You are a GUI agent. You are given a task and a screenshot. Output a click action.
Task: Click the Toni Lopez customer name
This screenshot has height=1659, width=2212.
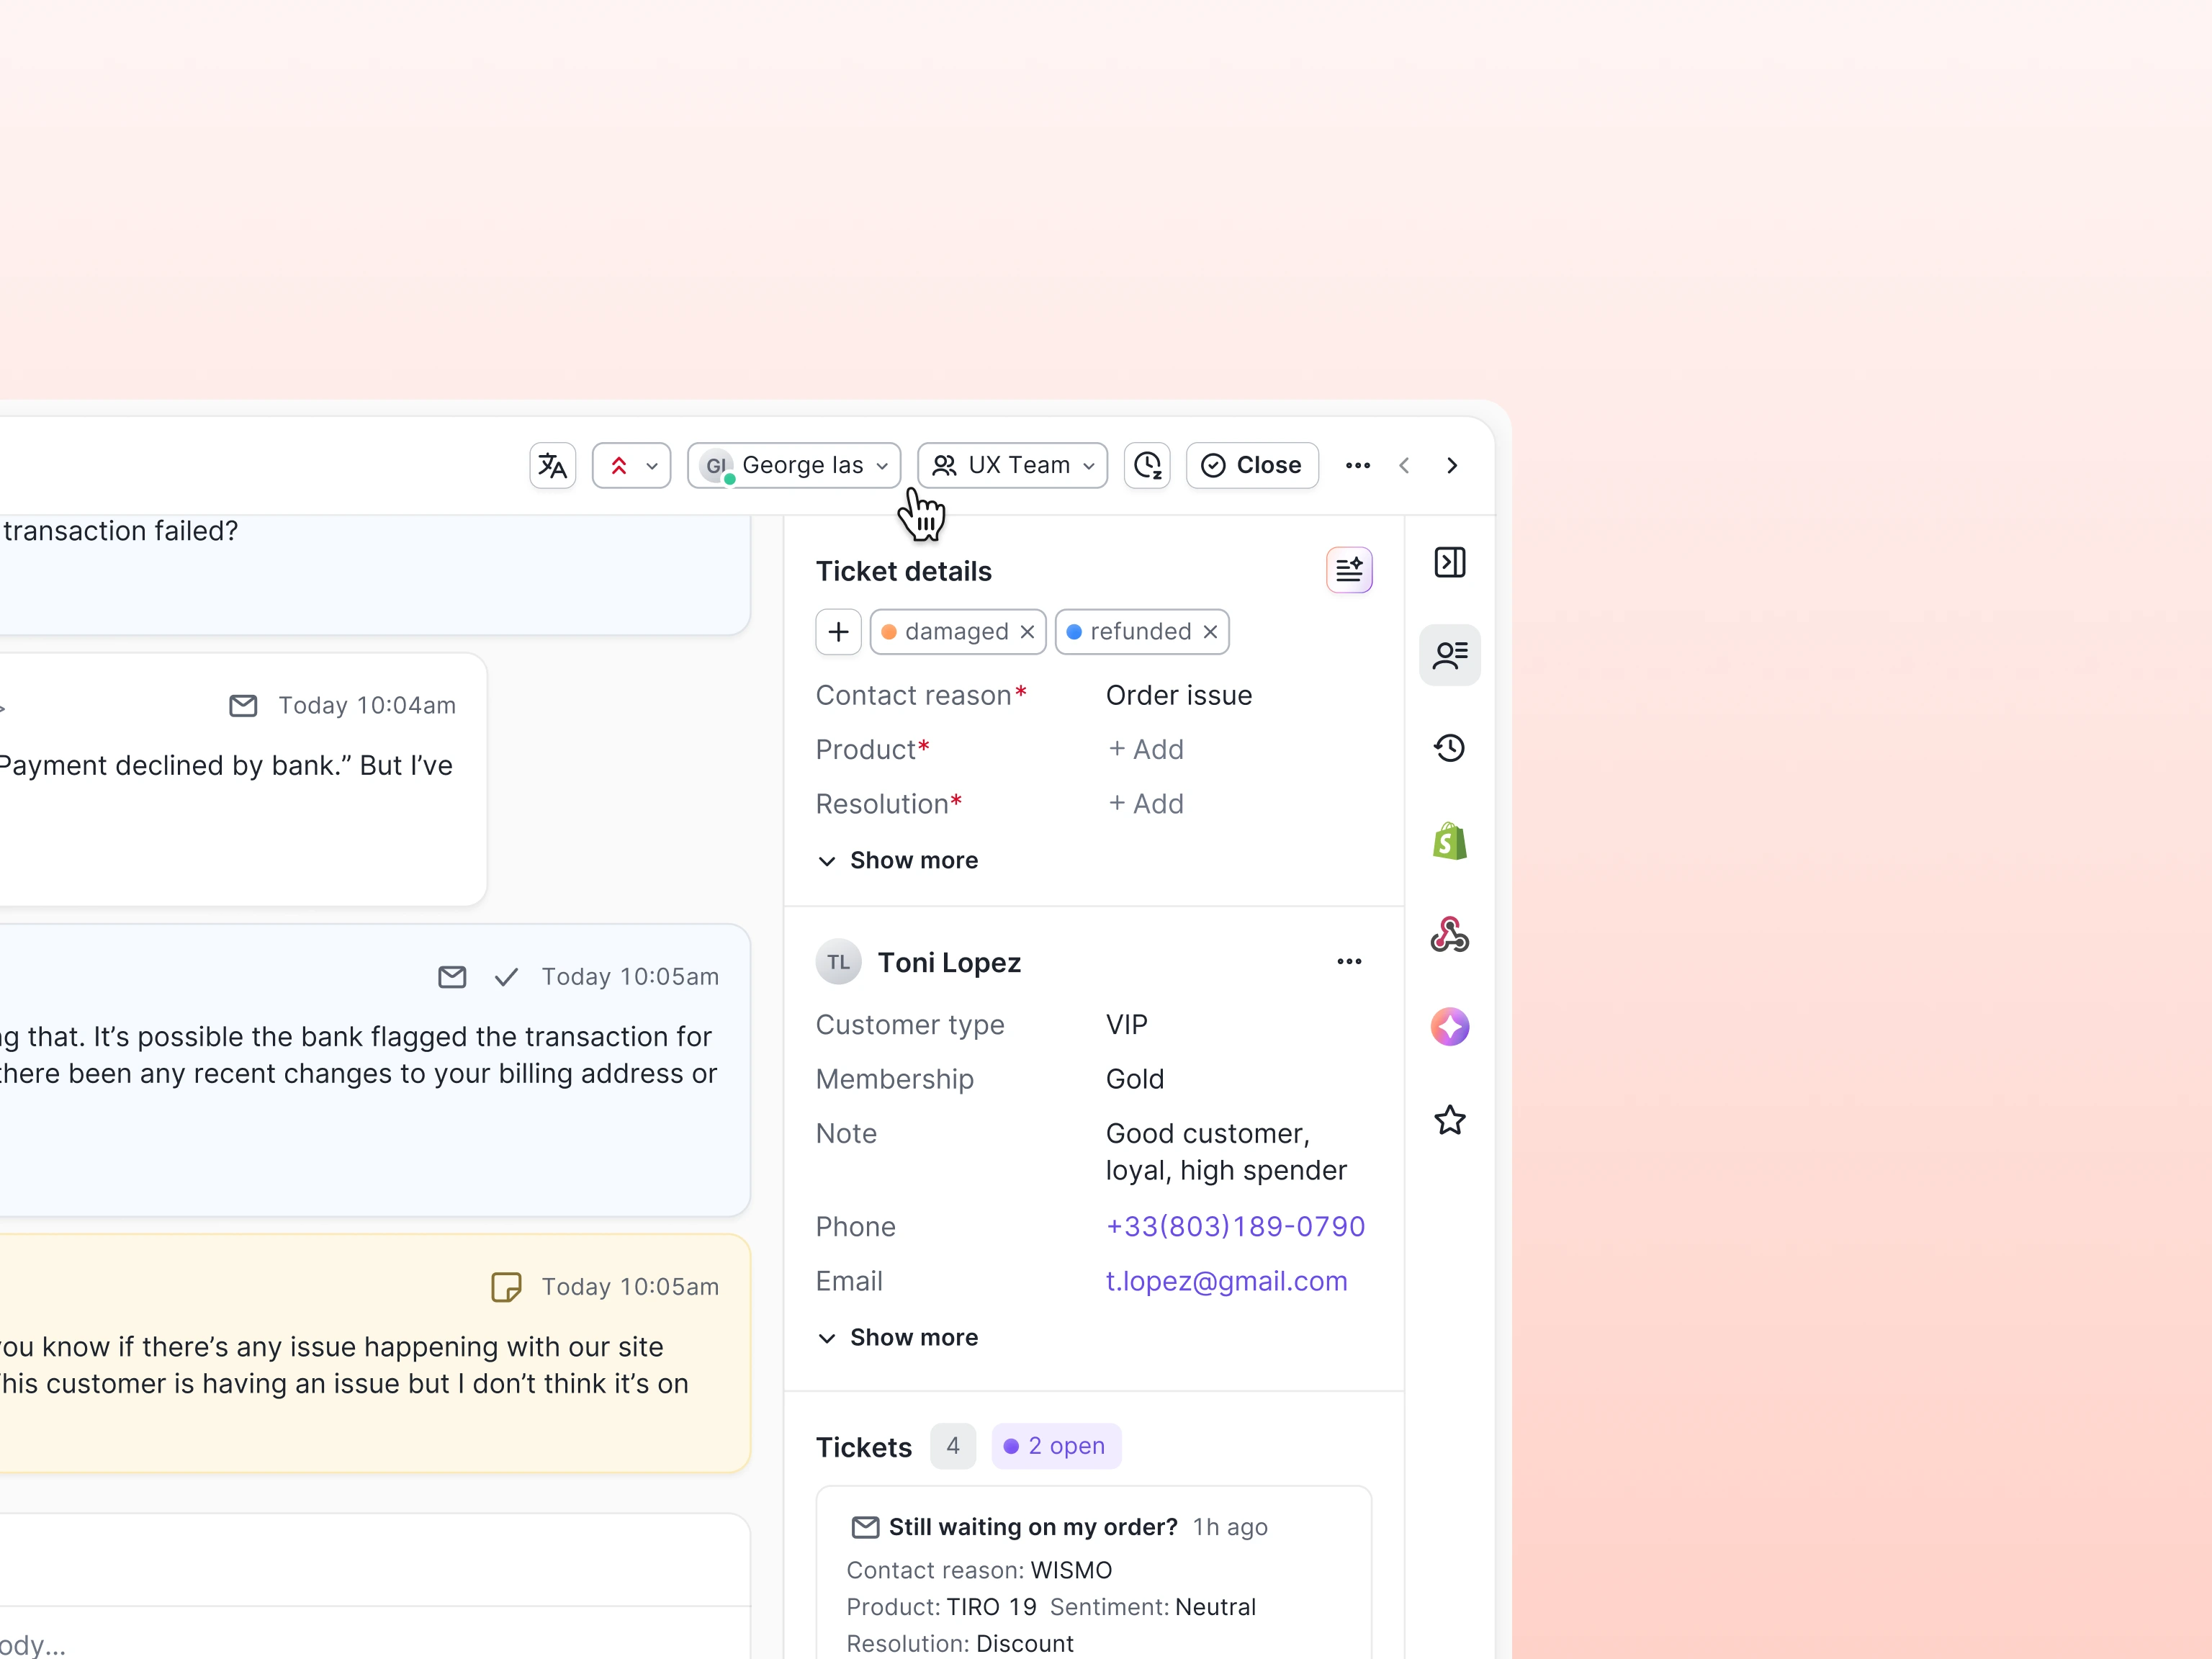pyautogui.click(x=949, y=962)
